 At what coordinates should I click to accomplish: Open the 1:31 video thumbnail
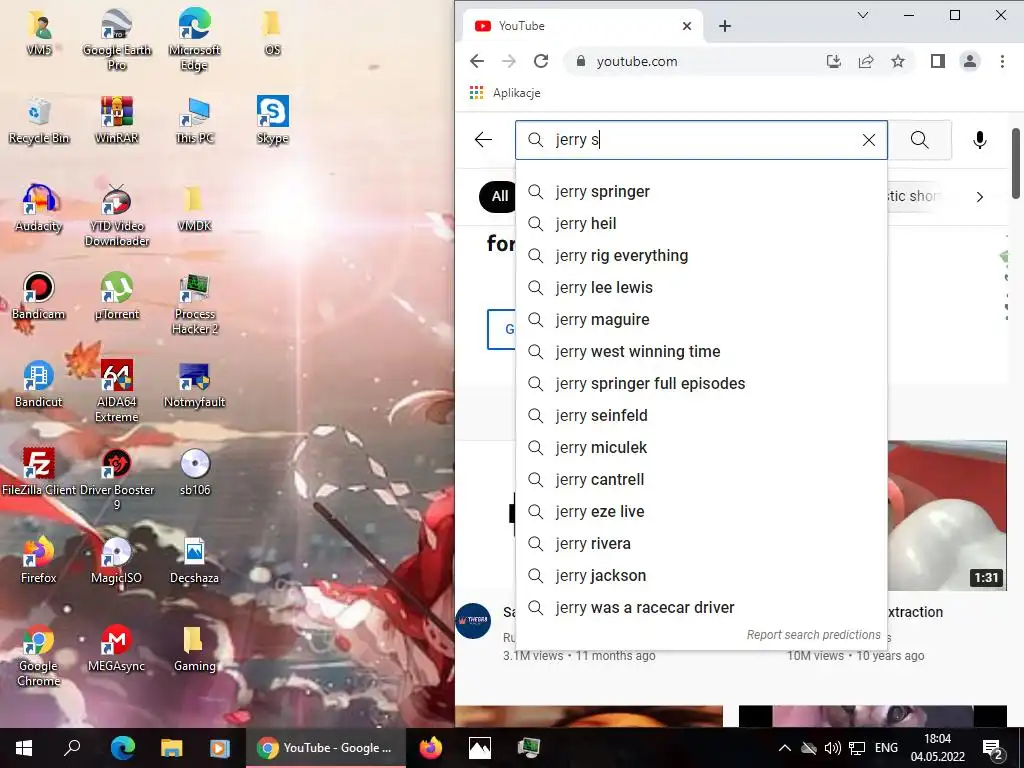point(947,516)
